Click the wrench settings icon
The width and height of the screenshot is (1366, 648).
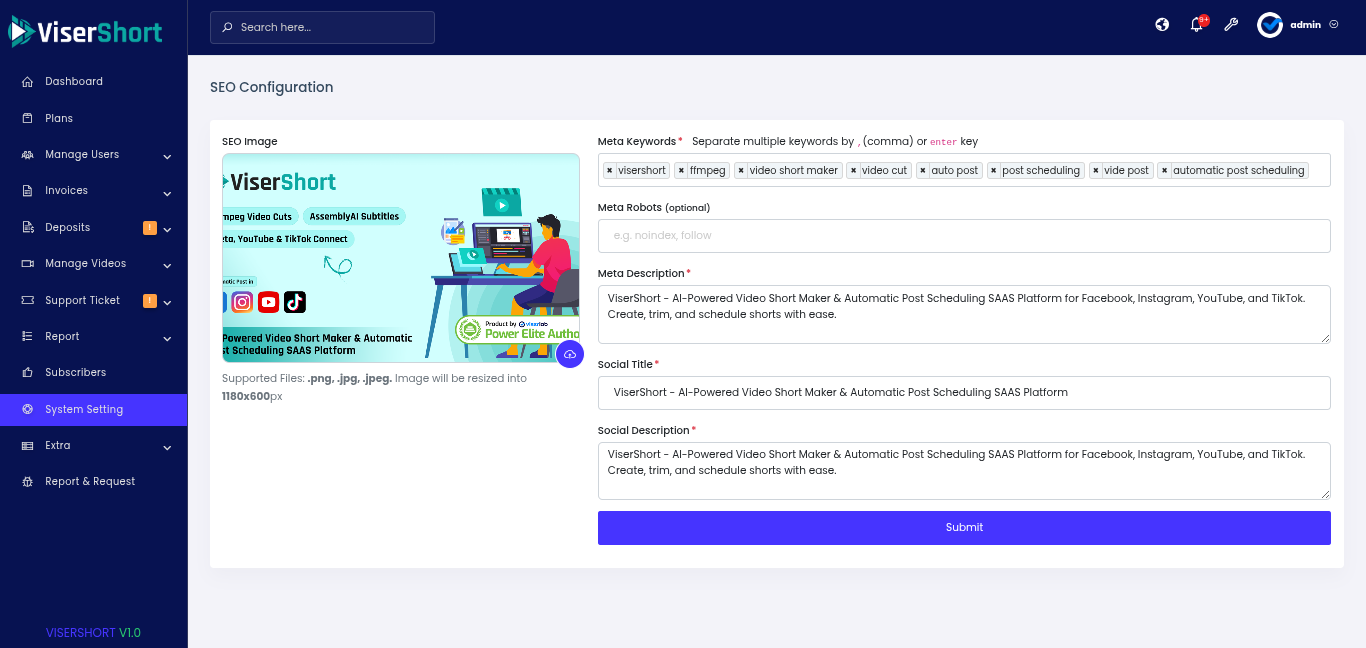point(1231,25)
